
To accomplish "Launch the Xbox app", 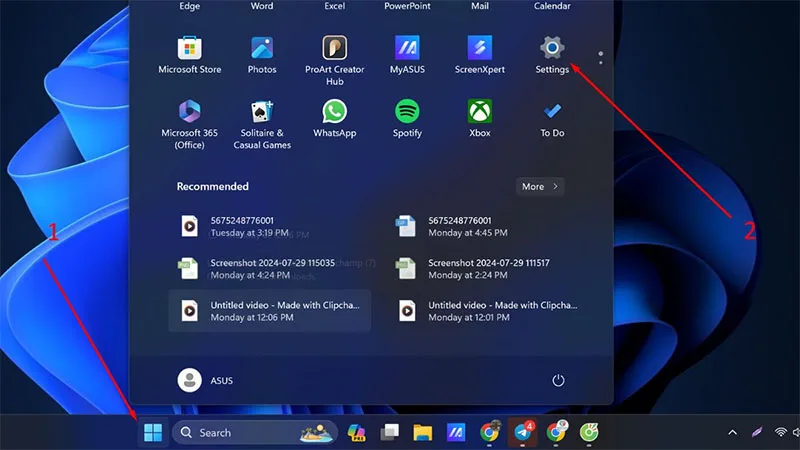I will 480,118.
